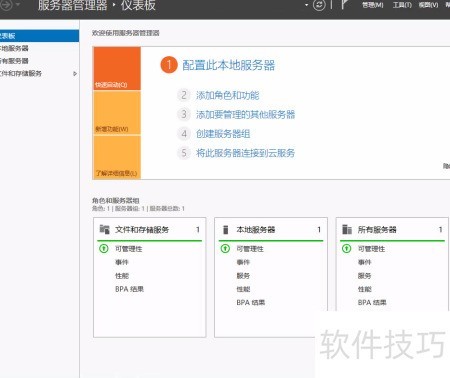Click the 新增功能(W) tile
450x378 pixels.
click(117, 113)
